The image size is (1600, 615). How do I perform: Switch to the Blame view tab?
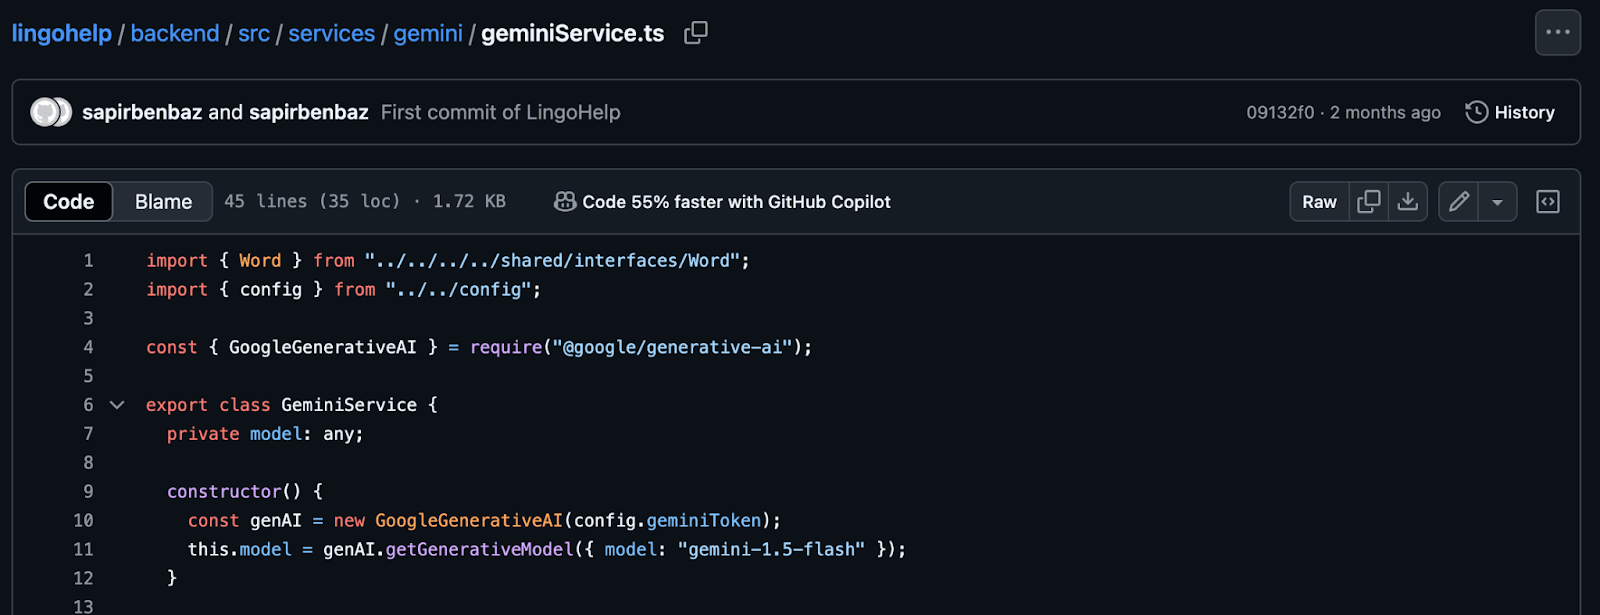(x=163, y=202)
